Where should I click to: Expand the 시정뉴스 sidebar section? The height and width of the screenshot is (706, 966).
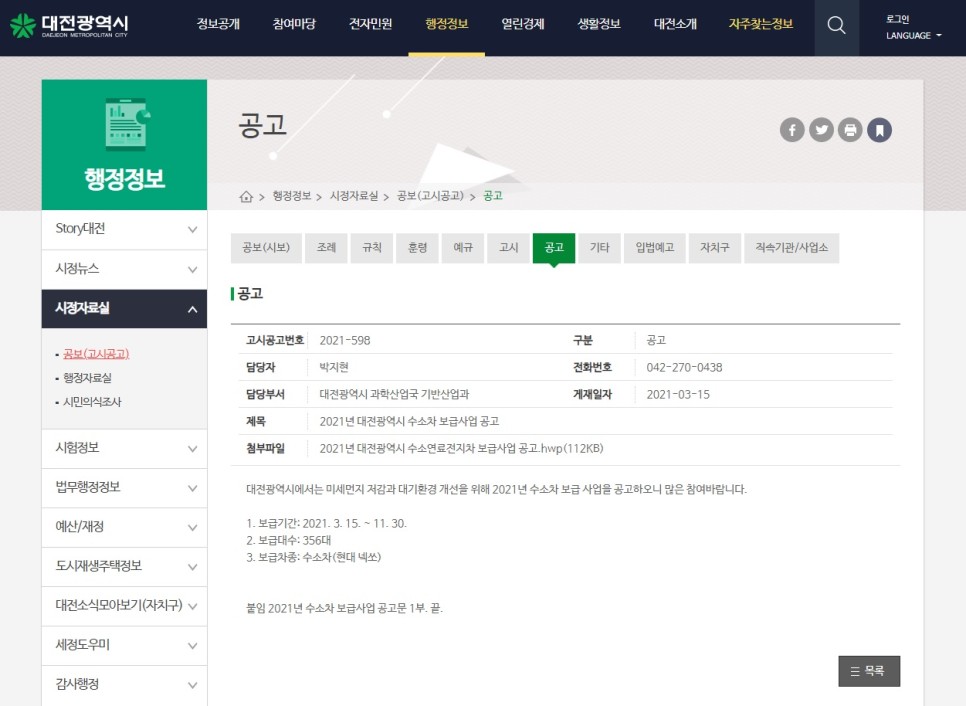click(124, 269)
